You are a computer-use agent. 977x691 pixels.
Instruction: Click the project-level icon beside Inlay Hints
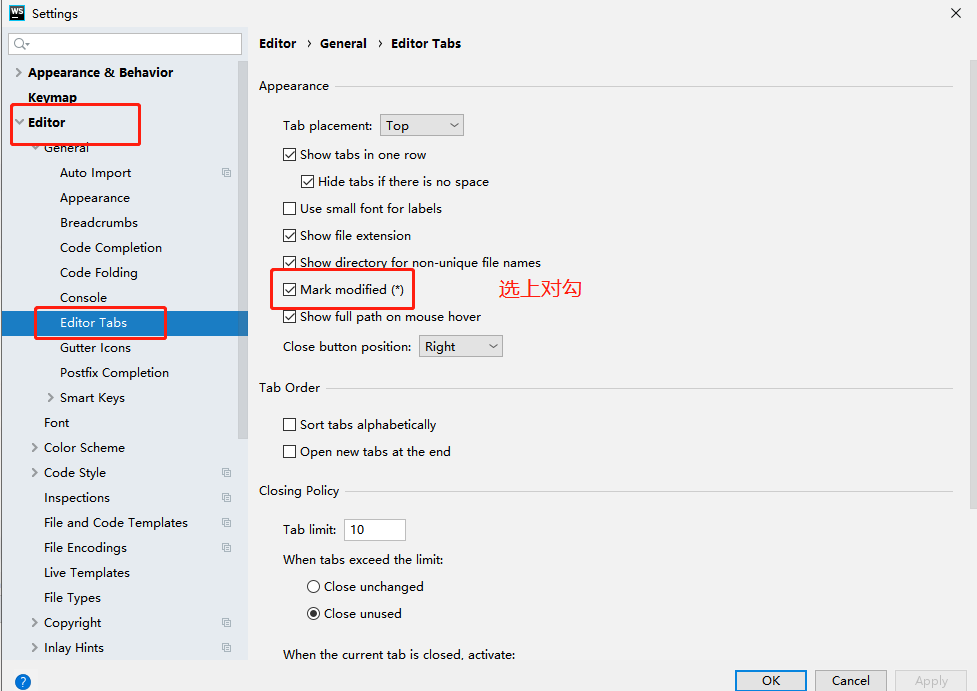coord(226,648)
